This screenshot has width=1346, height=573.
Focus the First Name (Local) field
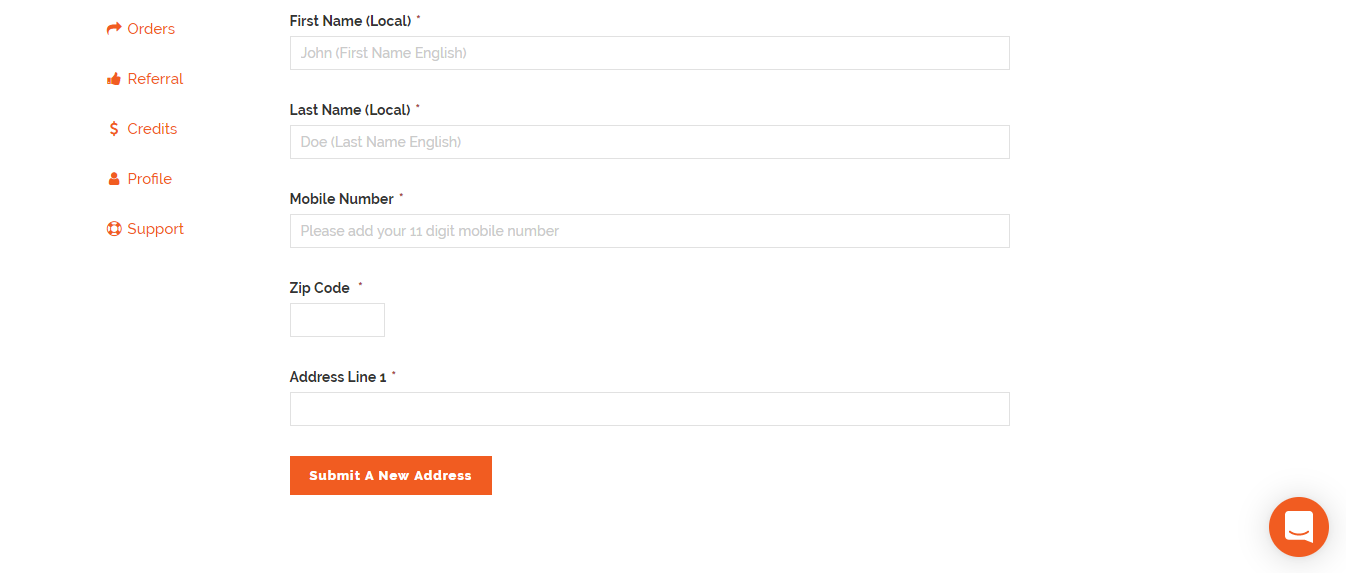point(650,53)
